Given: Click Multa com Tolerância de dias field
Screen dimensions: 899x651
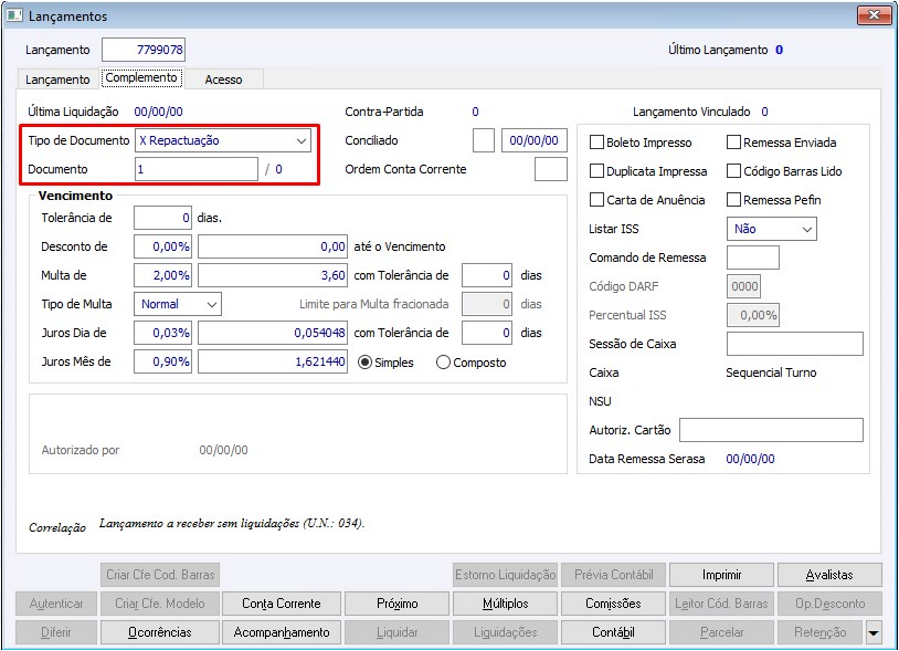Looking at the screenshot, I should pyautogui.click(x=487, y=275).
